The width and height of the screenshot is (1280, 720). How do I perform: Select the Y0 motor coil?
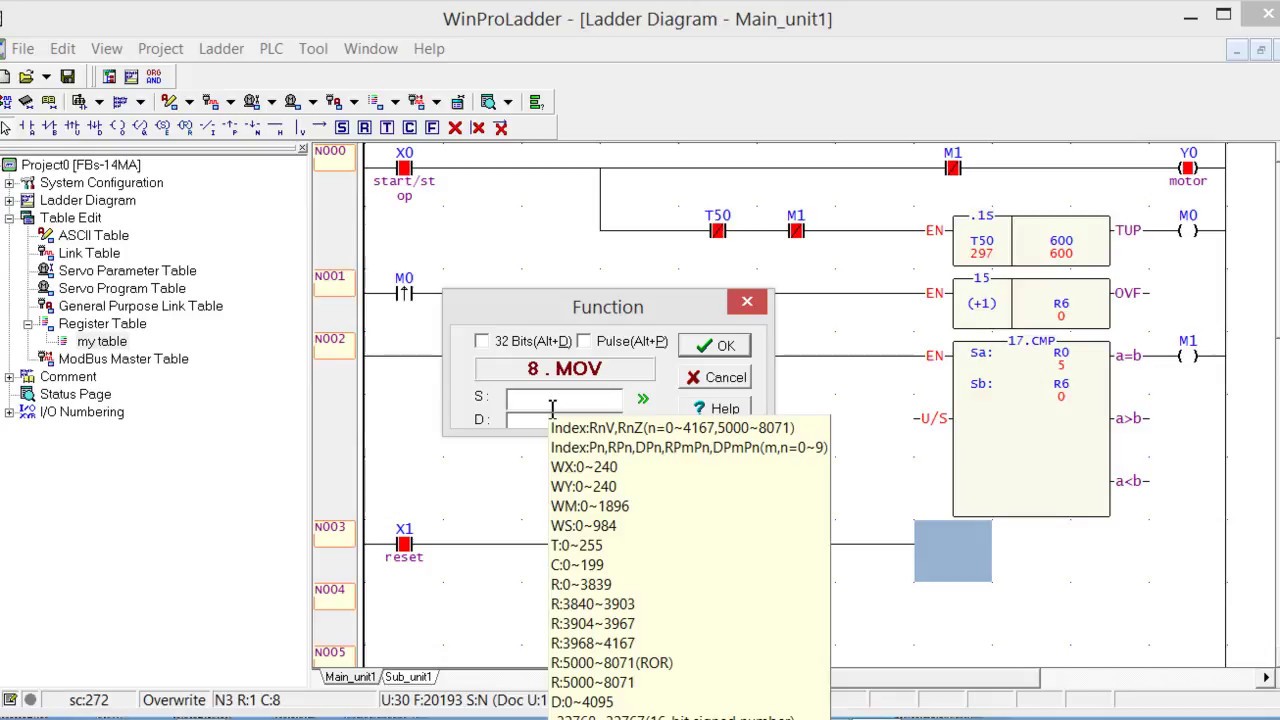[x=1188, y=168]
